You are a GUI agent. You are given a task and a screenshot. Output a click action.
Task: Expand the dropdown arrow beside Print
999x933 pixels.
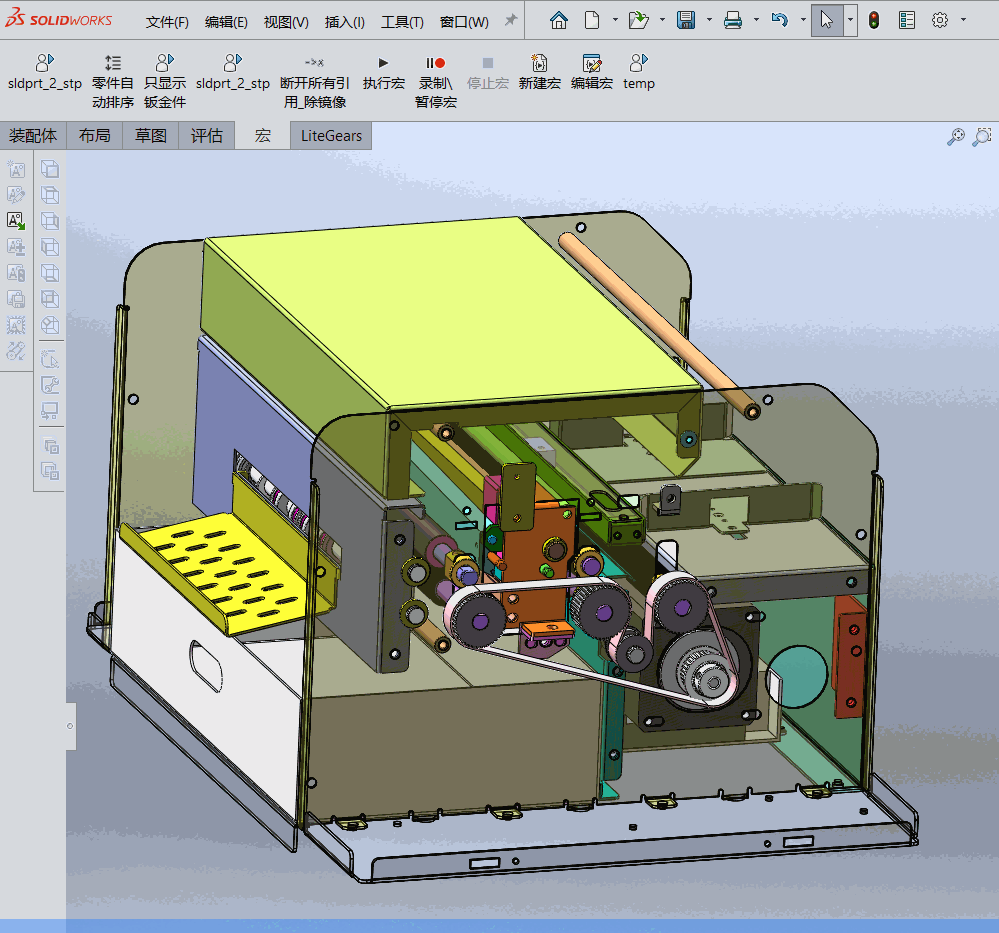pos(756,20)
